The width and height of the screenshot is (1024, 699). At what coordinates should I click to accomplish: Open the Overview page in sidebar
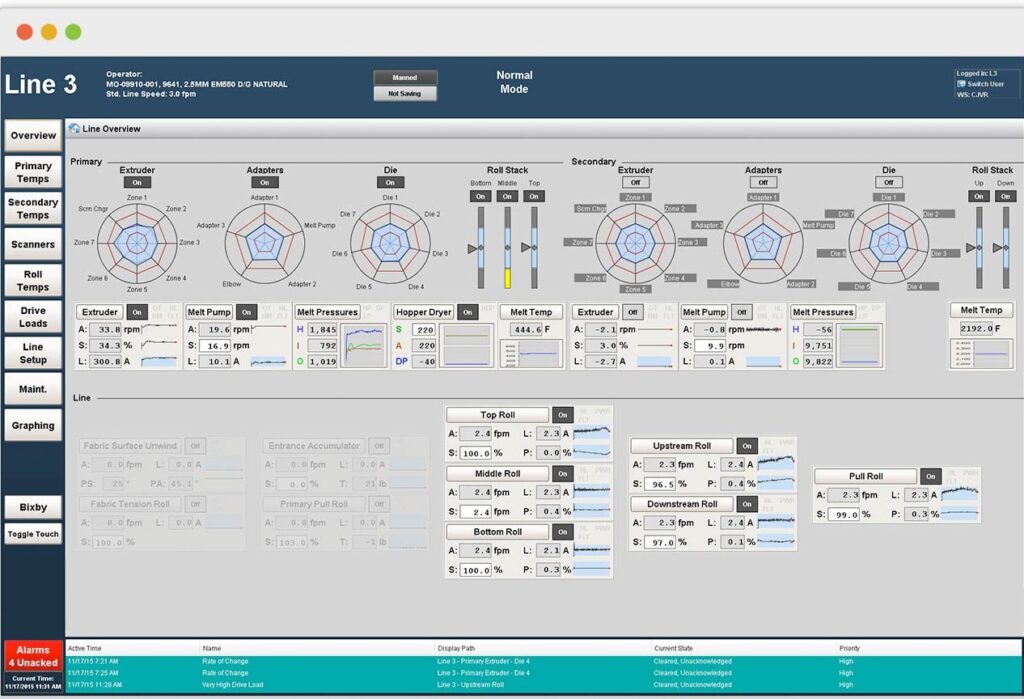33,136
